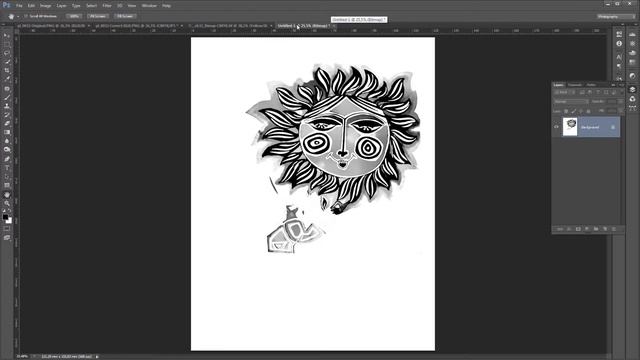
Task: Collapse the Layers panel with double arrows
Action: point(613,85)
